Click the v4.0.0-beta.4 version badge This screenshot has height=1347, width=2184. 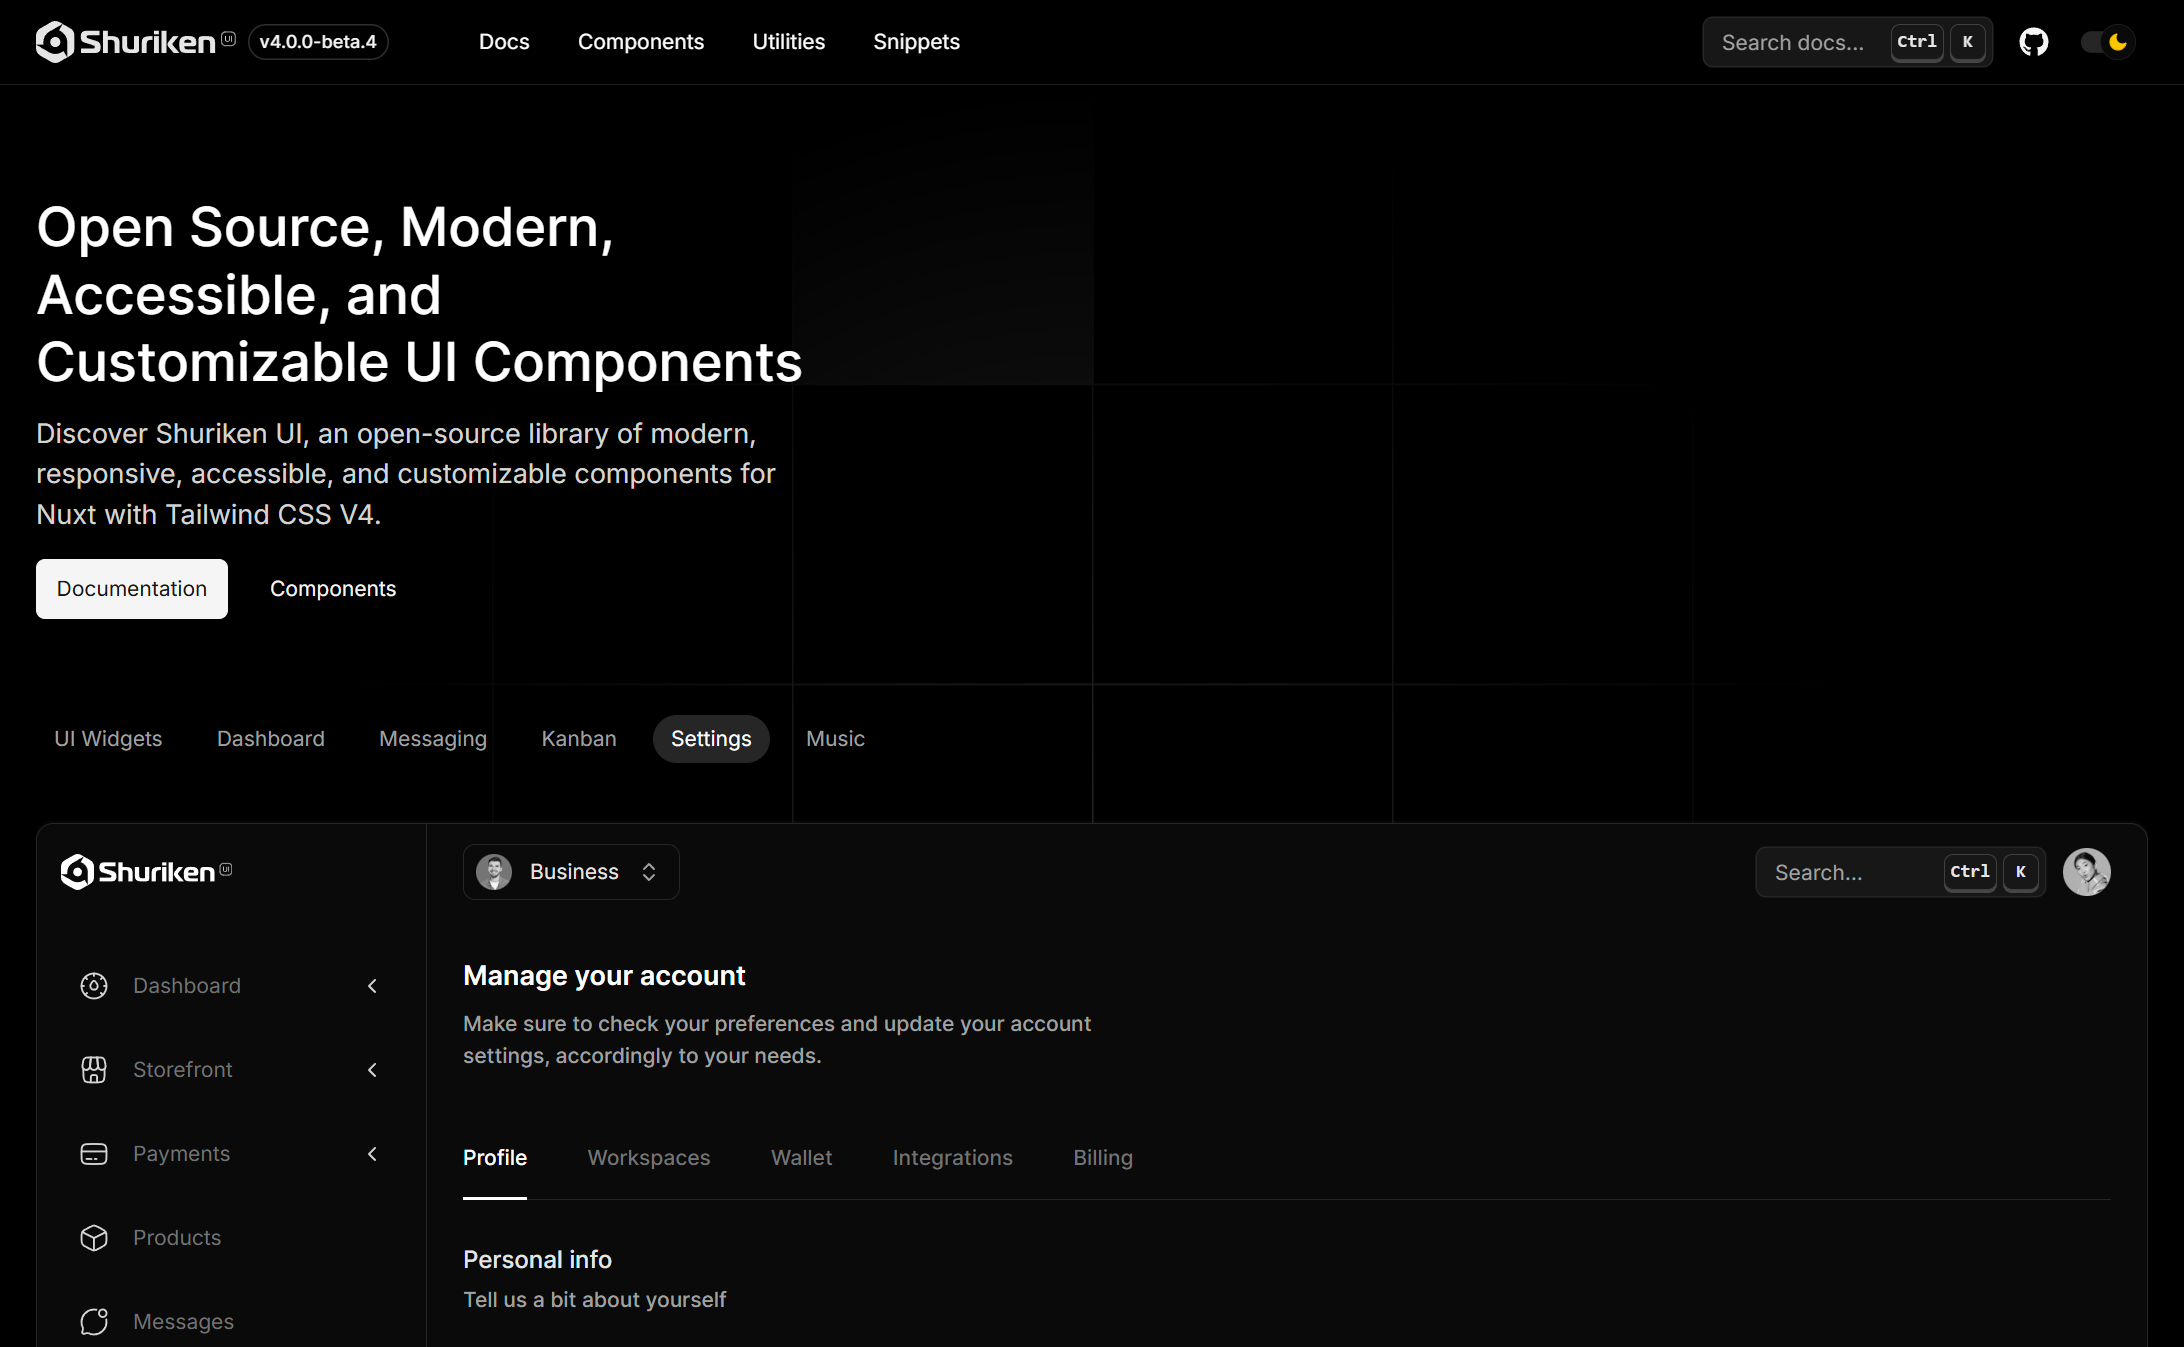318,42
